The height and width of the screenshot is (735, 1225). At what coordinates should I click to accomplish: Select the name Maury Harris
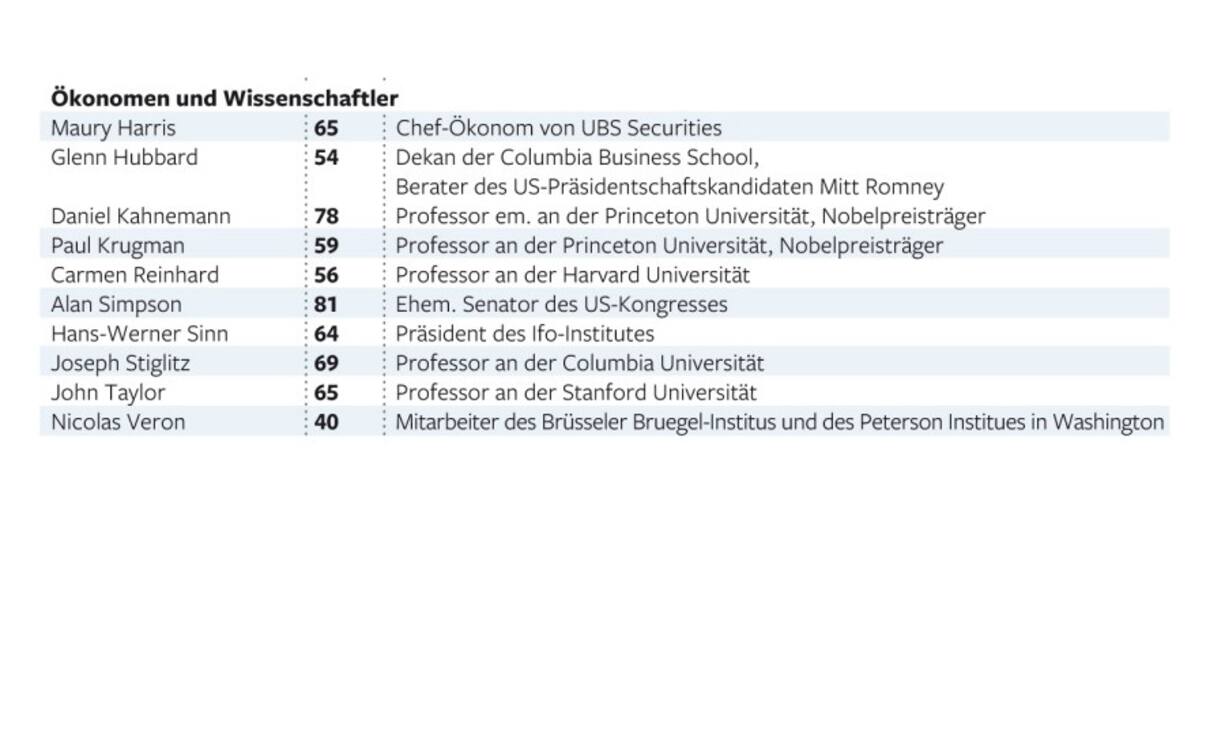coord(113,128)
